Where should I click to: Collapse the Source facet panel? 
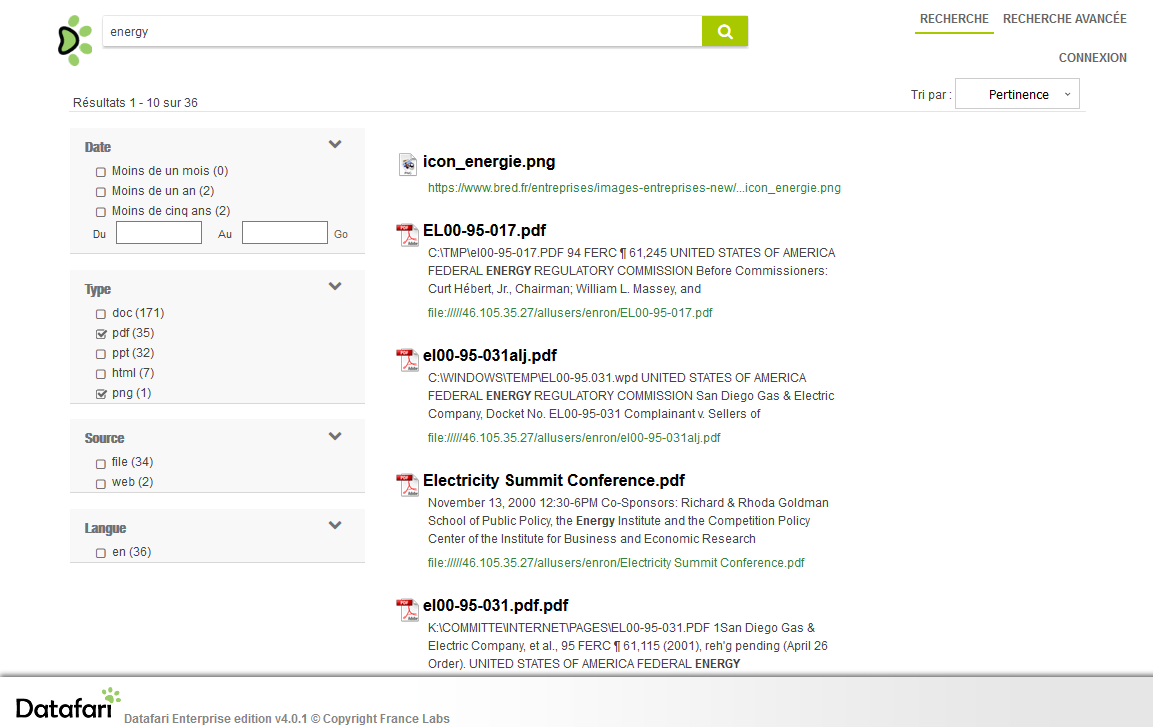(335, 436)
